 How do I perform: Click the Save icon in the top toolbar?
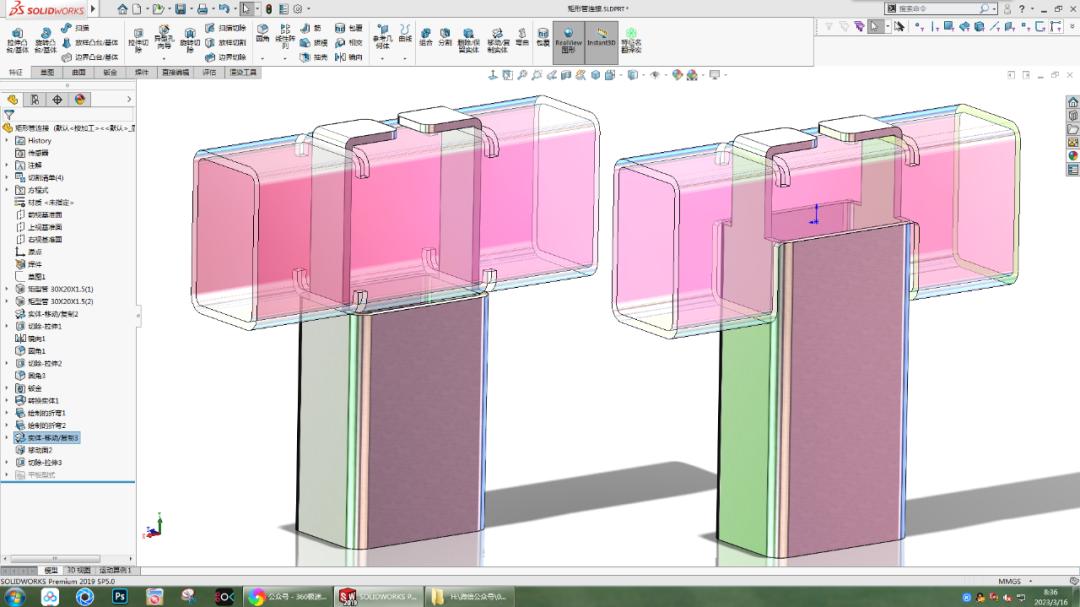pos(181,9)
